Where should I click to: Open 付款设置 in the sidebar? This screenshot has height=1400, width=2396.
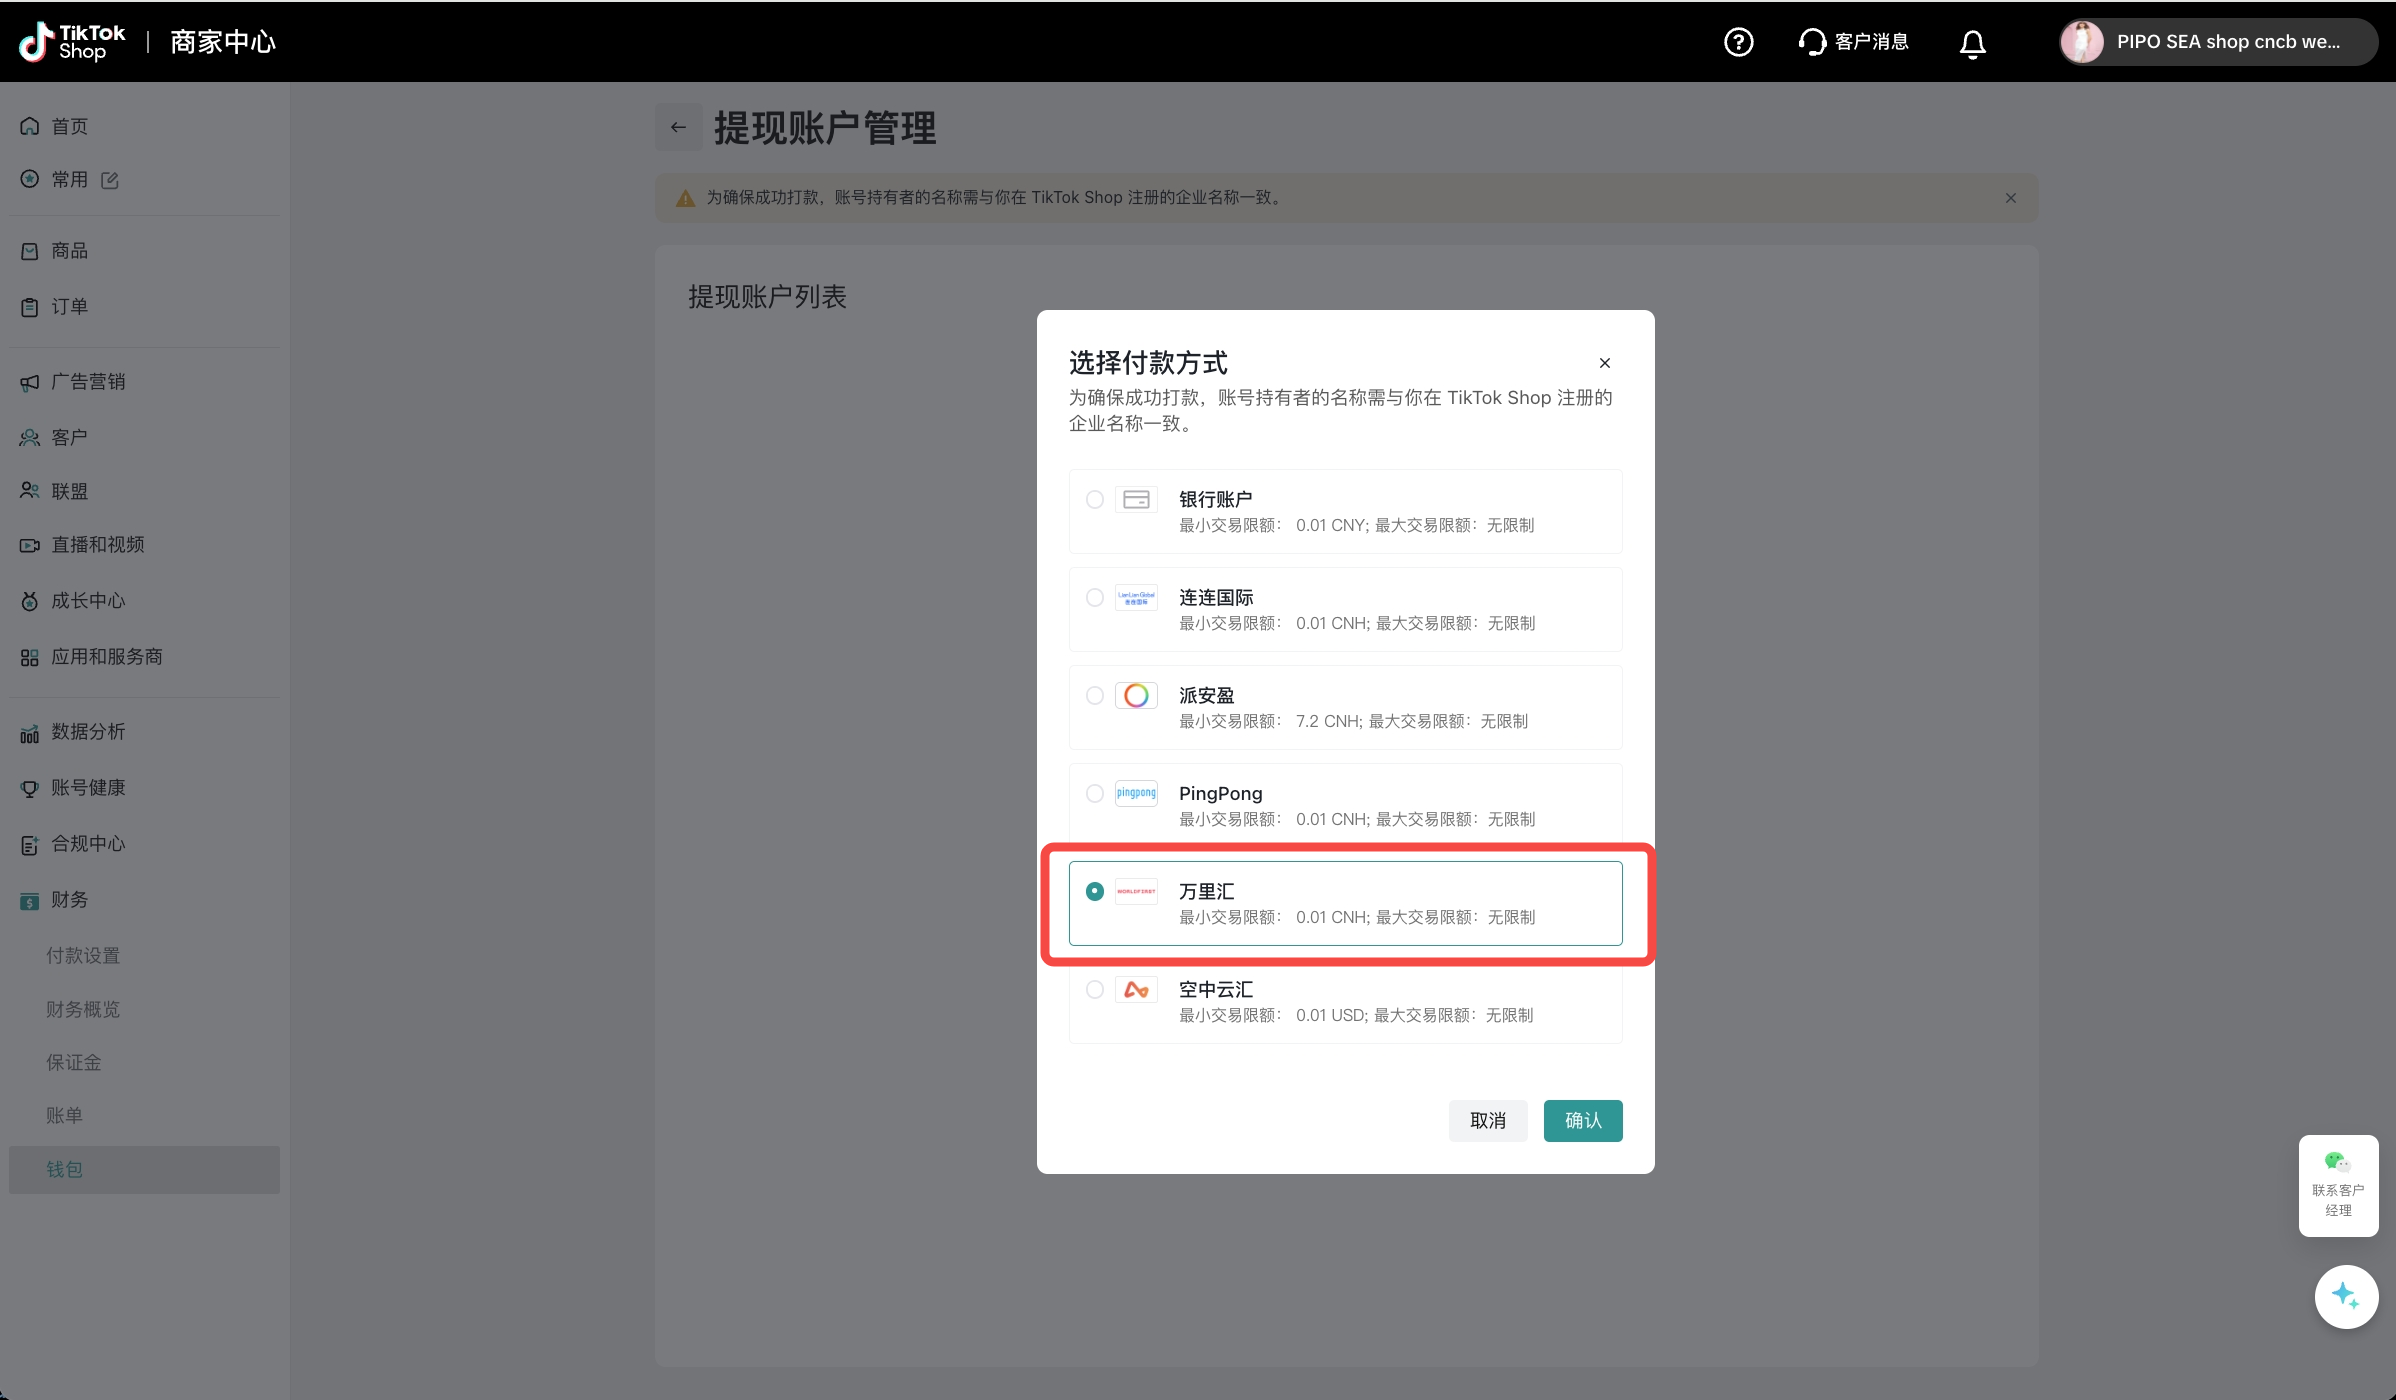click(83, 955)
